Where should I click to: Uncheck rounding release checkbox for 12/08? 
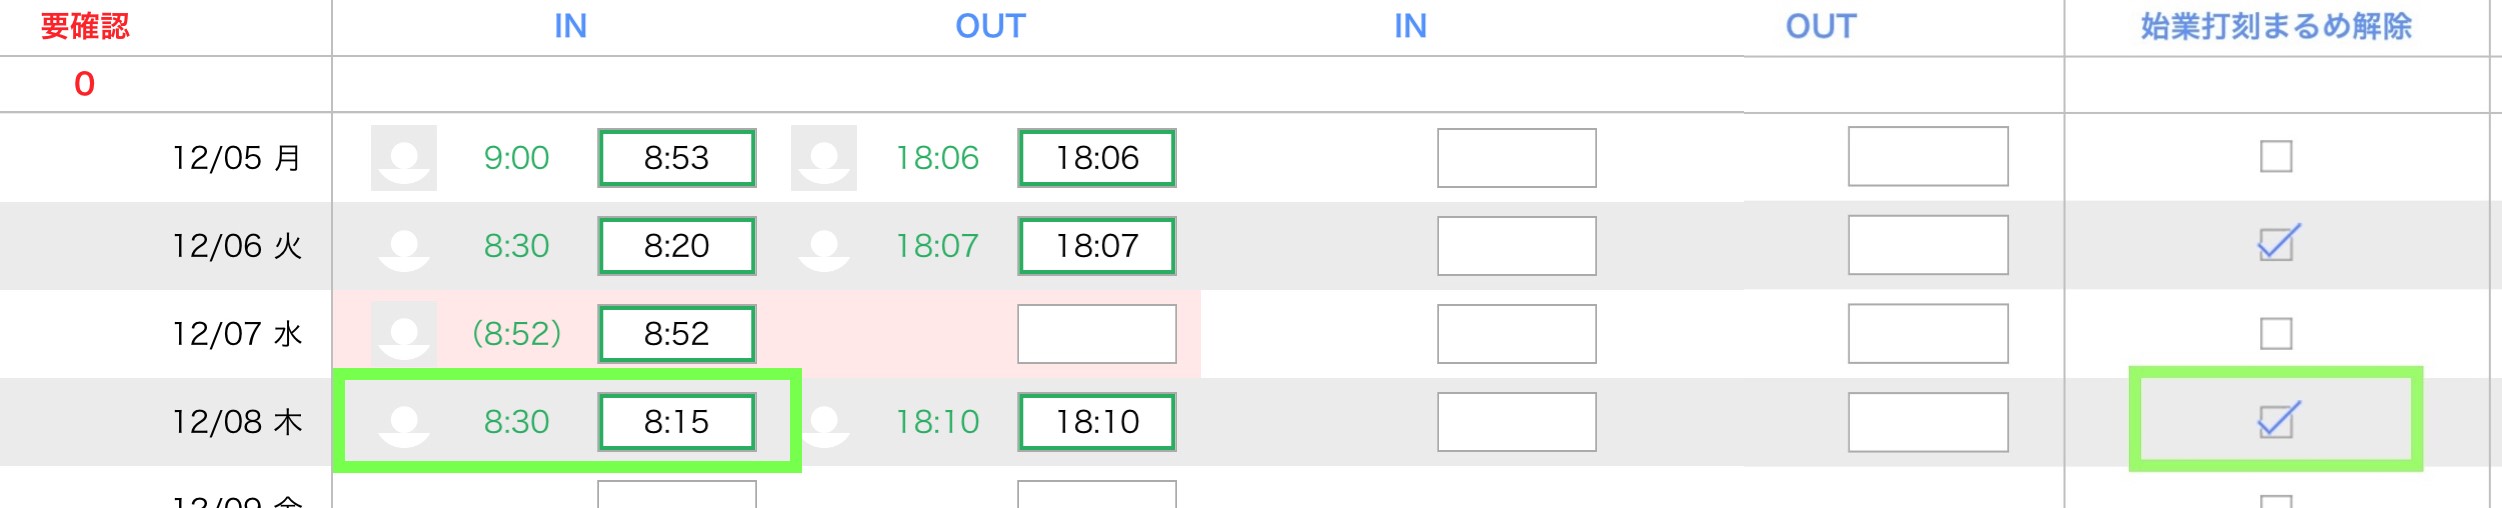point(2276,421)
